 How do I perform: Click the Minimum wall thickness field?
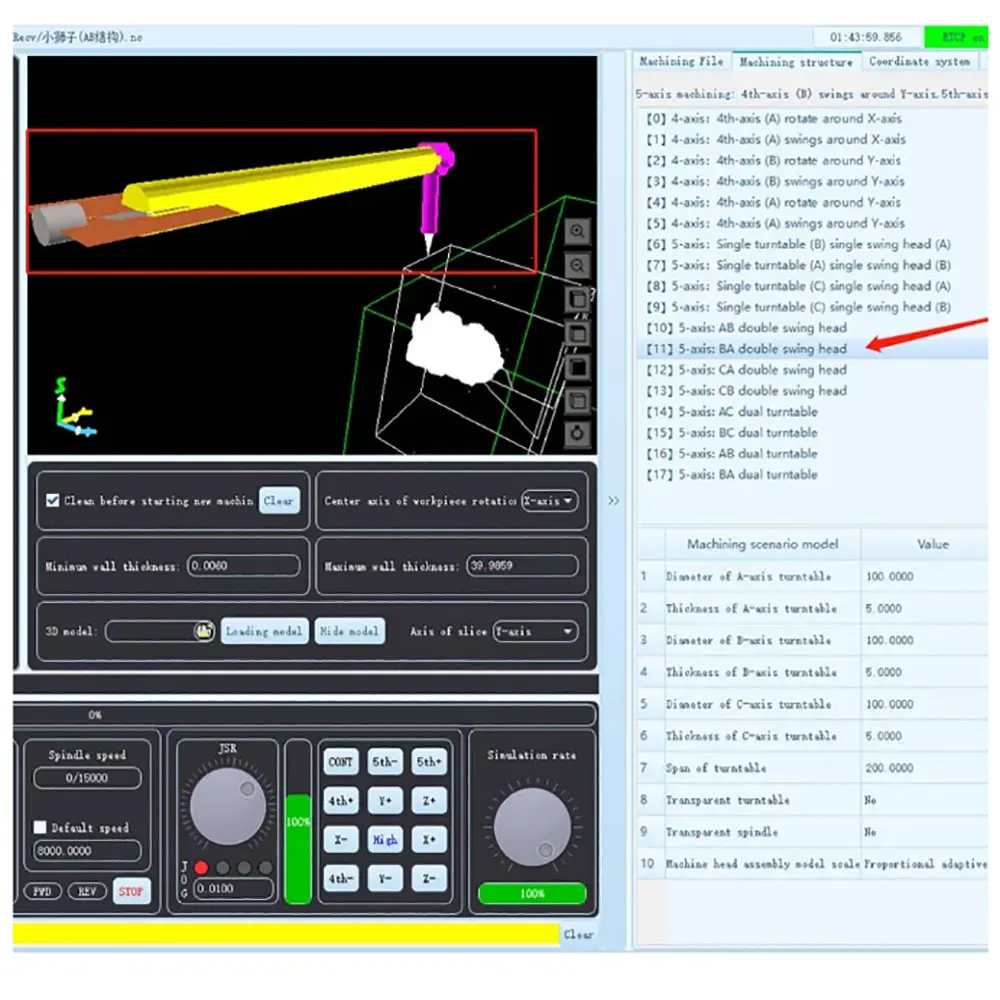(244, 566)
